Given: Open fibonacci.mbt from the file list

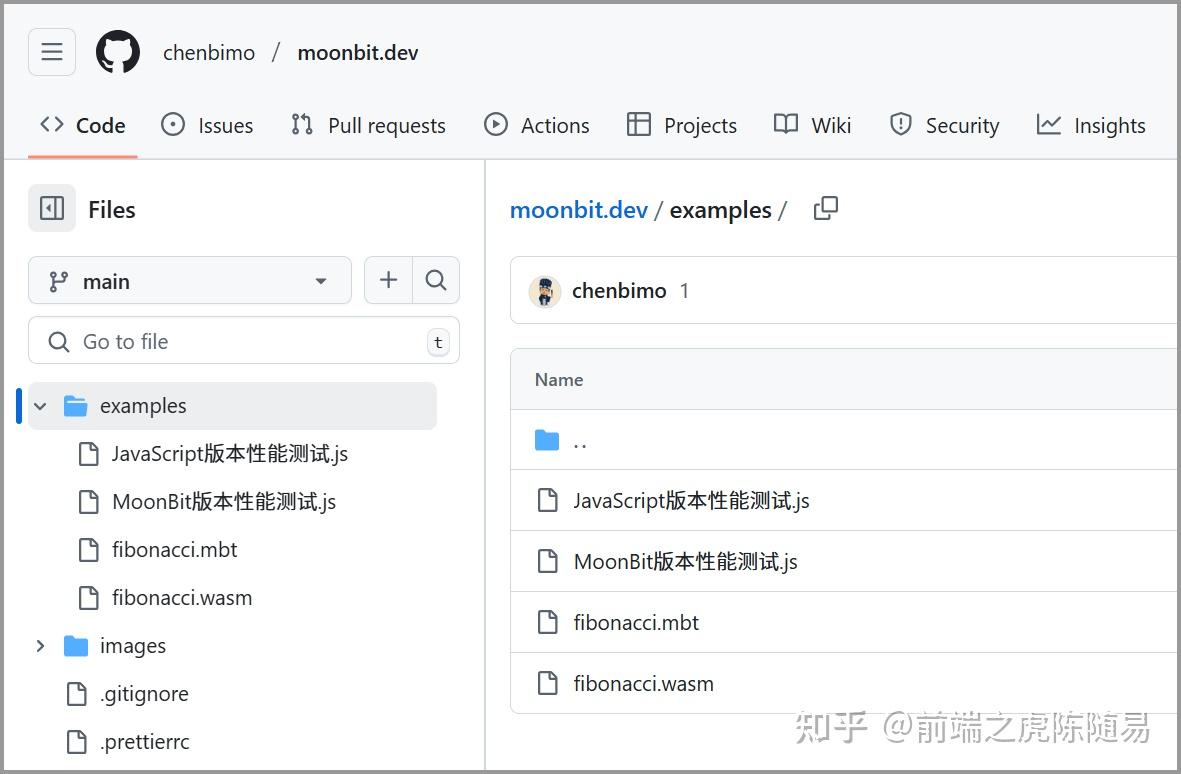Looking at the screenshot, I should click(x=636, y=622).
